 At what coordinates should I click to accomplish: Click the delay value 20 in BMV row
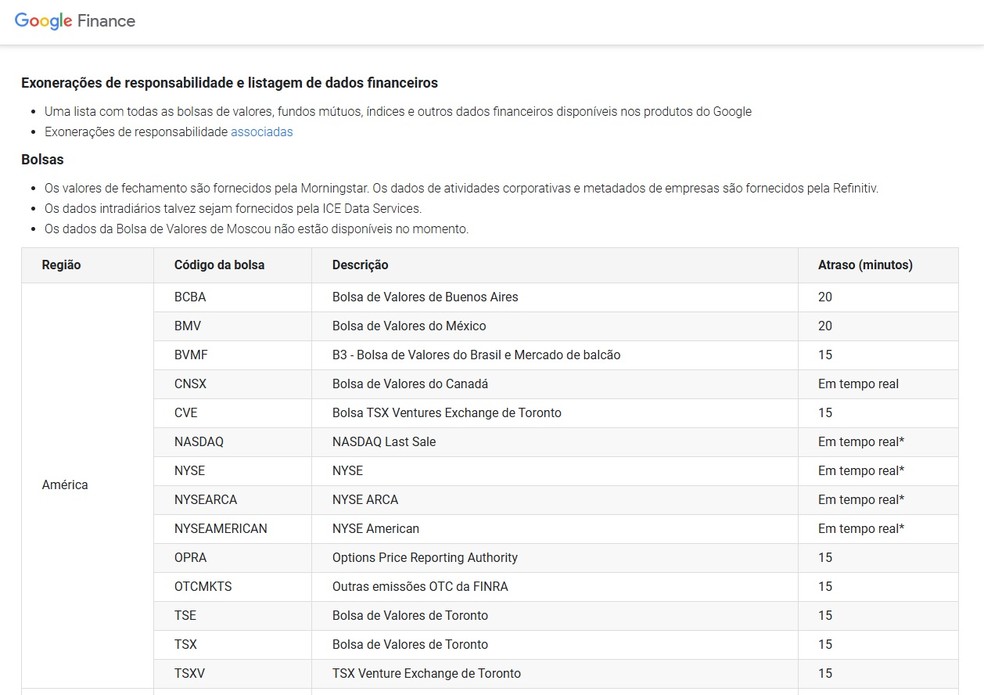pos(825,326)
